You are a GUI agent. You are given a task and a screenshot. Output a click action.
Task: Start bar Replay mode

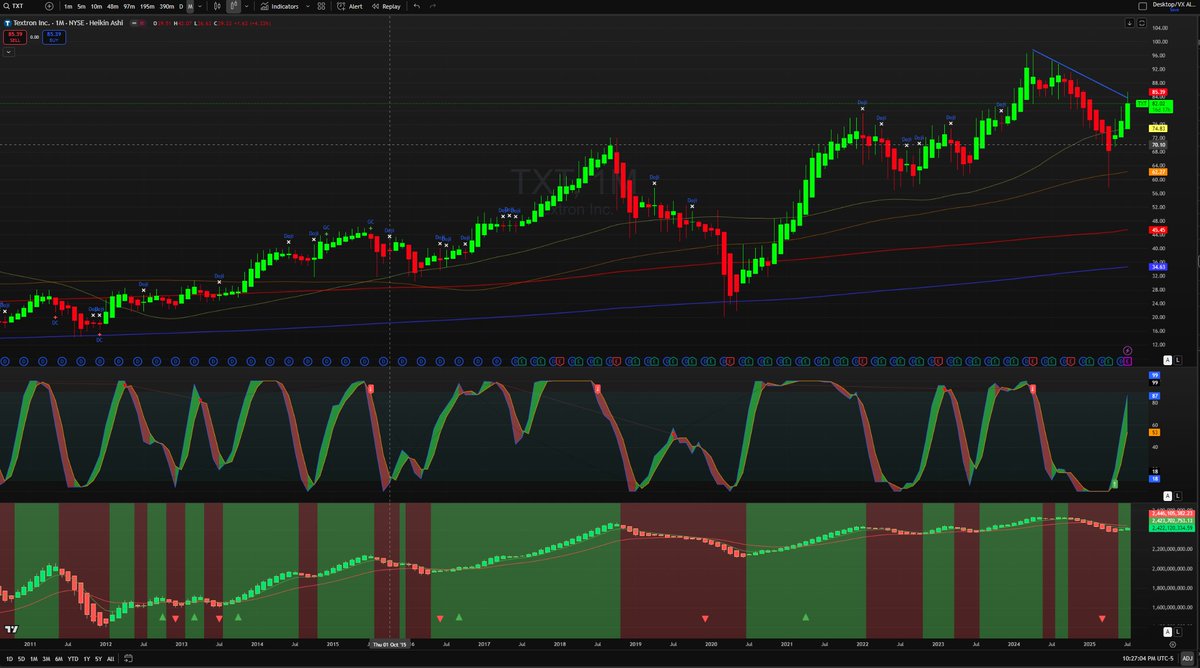[x=385, y=6]
